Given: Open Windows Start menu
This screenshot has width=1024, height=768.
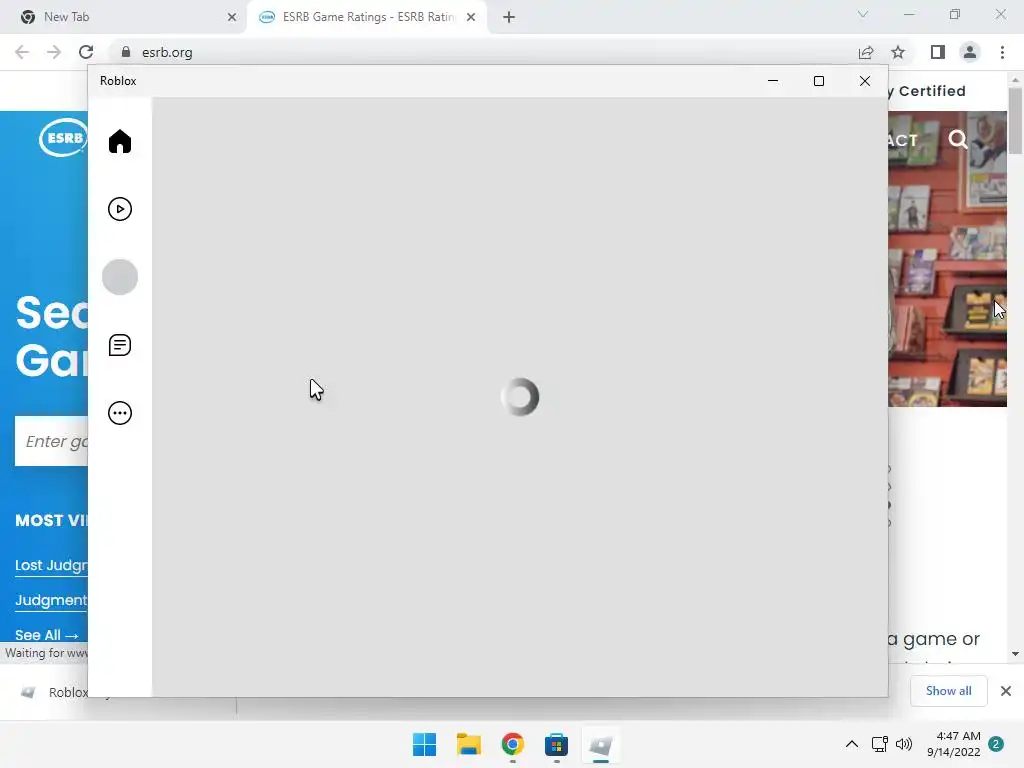Looking at the screenshot, I should 424,744.
